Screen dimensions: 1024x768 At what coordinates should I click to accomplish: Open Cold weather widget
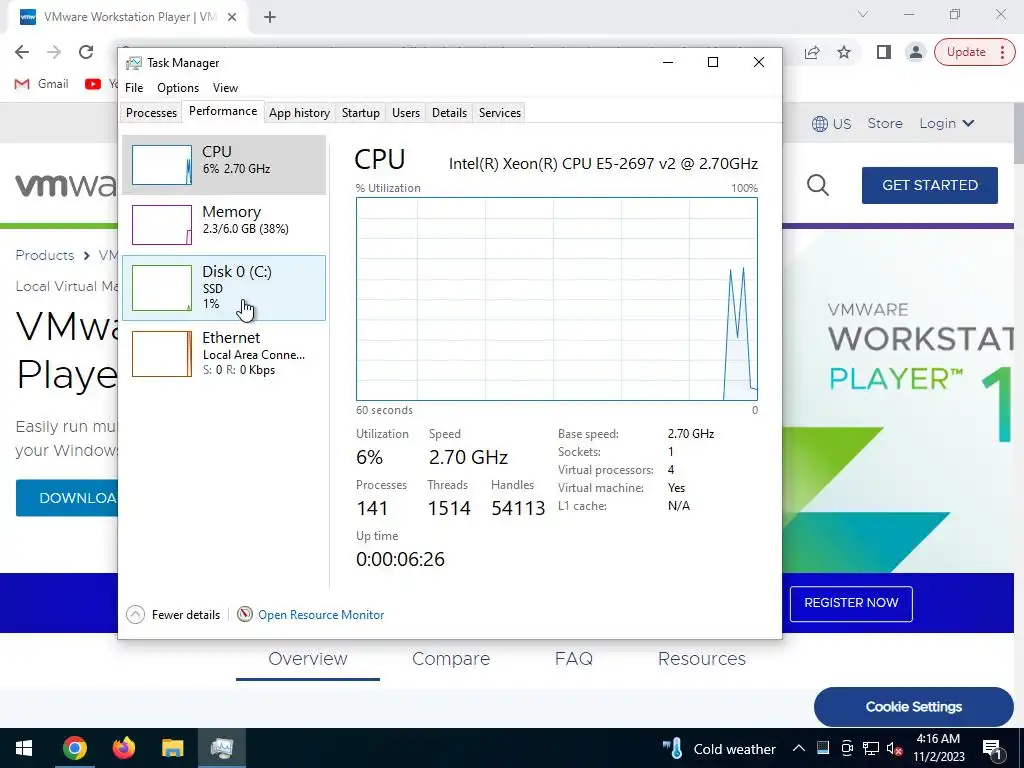point(720,748)
